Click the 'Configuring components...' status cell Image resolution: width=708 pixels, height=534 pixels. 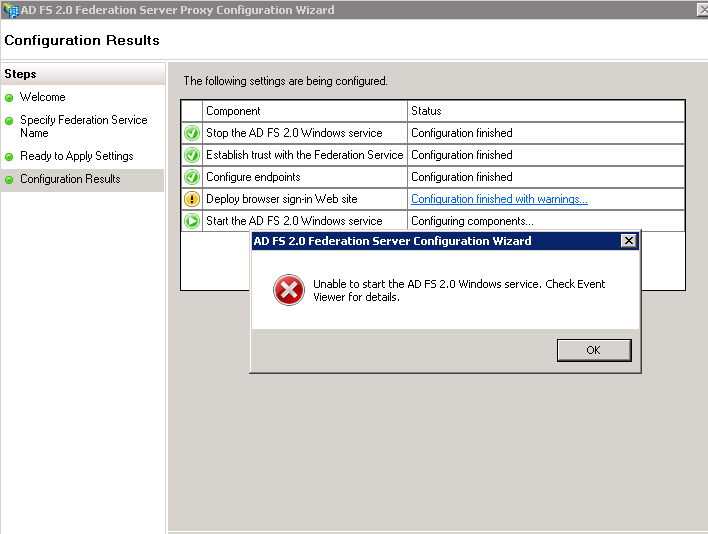point(546,221)
